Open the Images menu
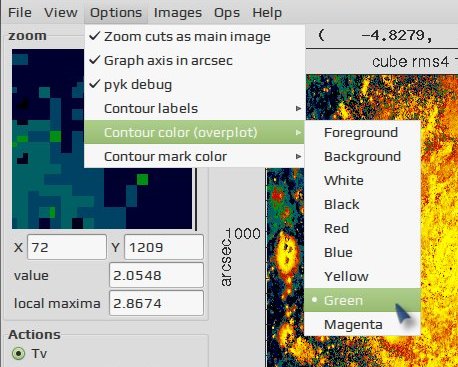458x367 pixels. tap(178, 13)
